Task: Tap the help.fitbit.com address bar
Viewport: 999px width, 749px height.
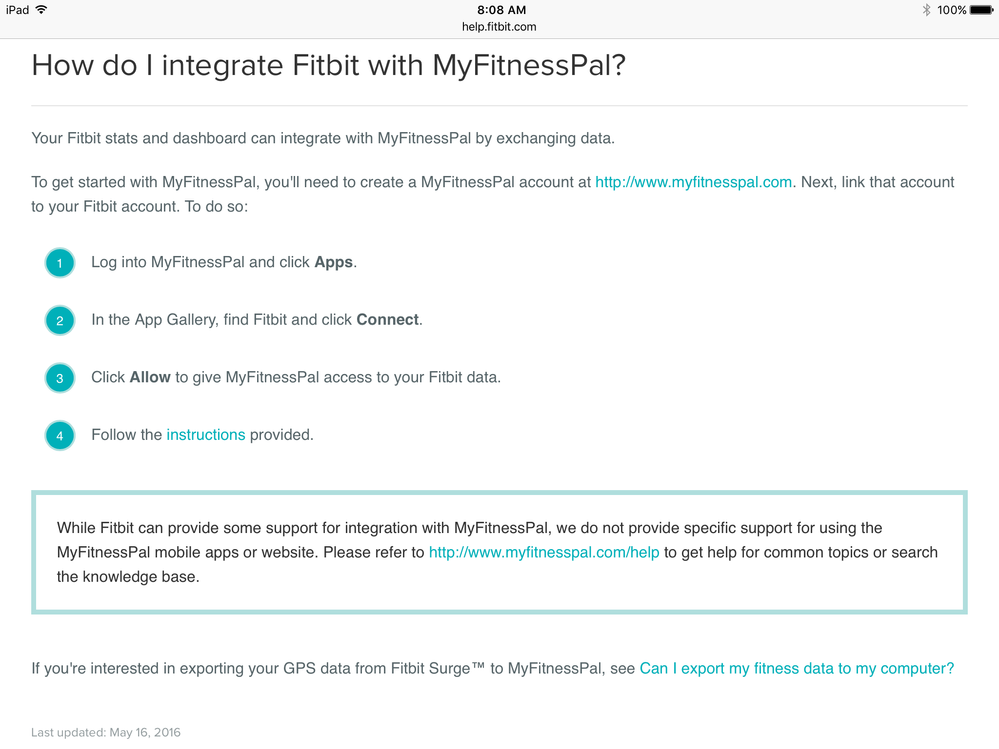Action: coord(499,27)
